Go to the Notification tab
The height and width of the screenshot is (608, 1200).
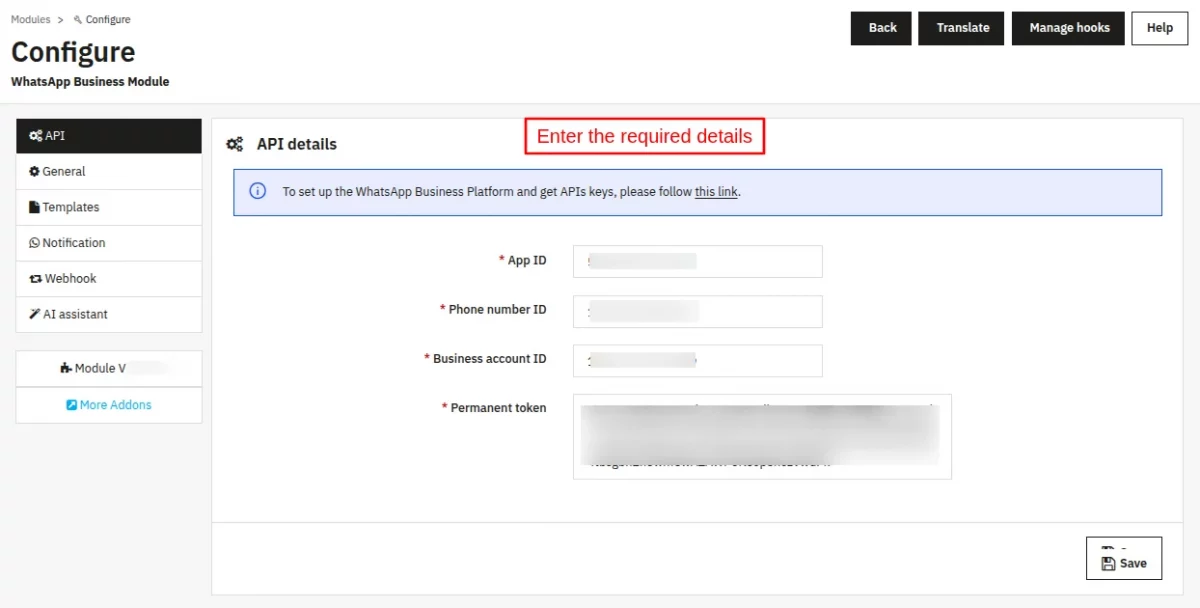[x=109, y=243]
